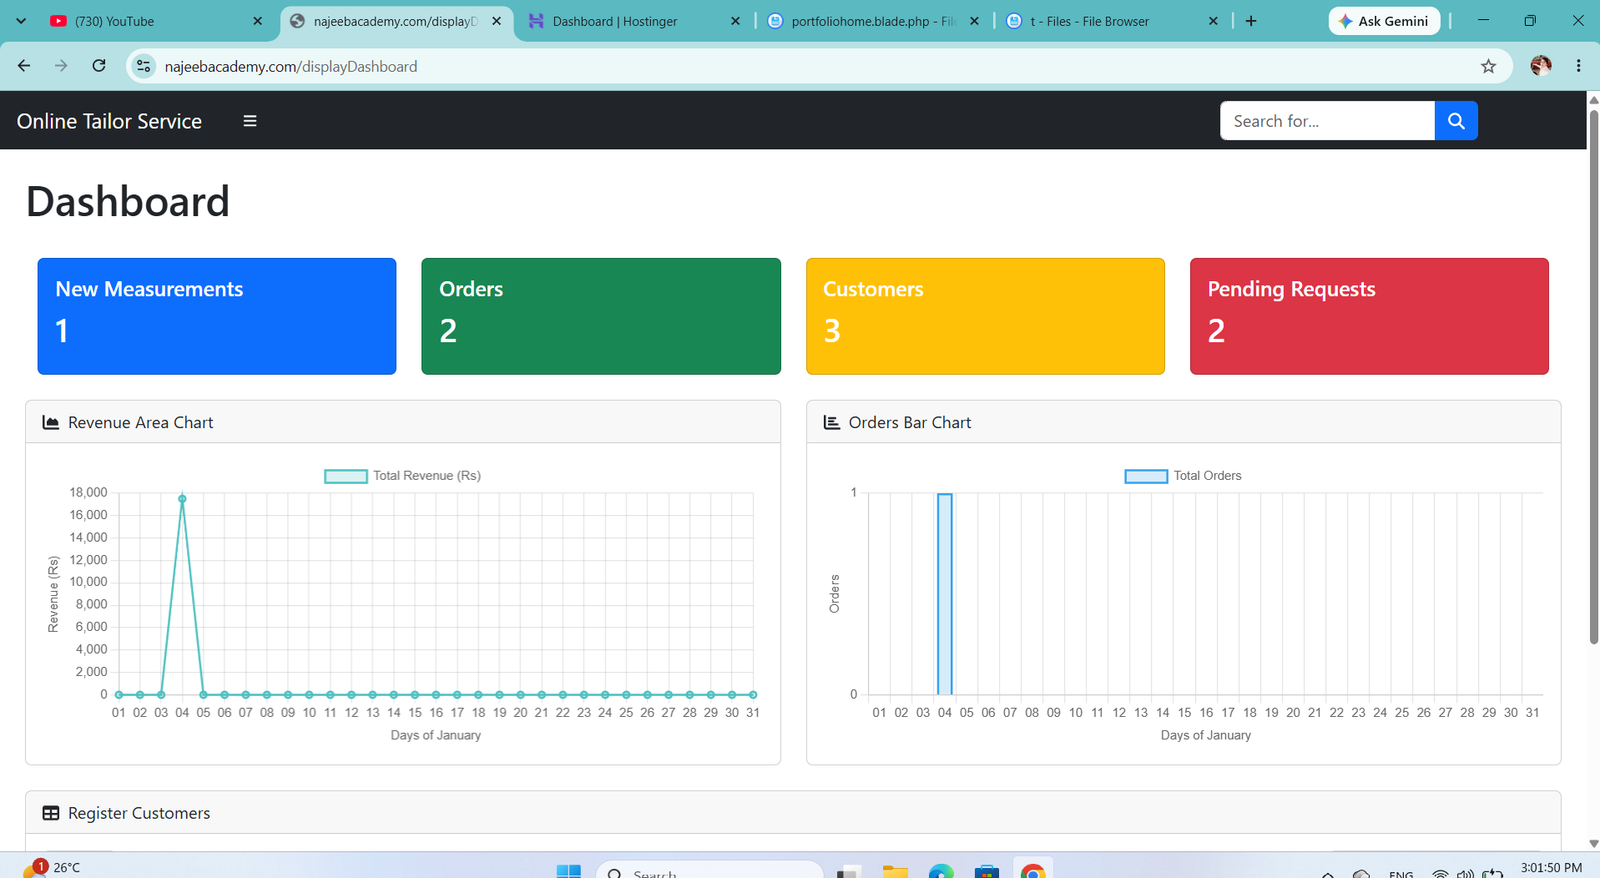Viewport: 1600px width, 878px height.
Task: Click the Customers yellow card
Action: coord(985,316)
